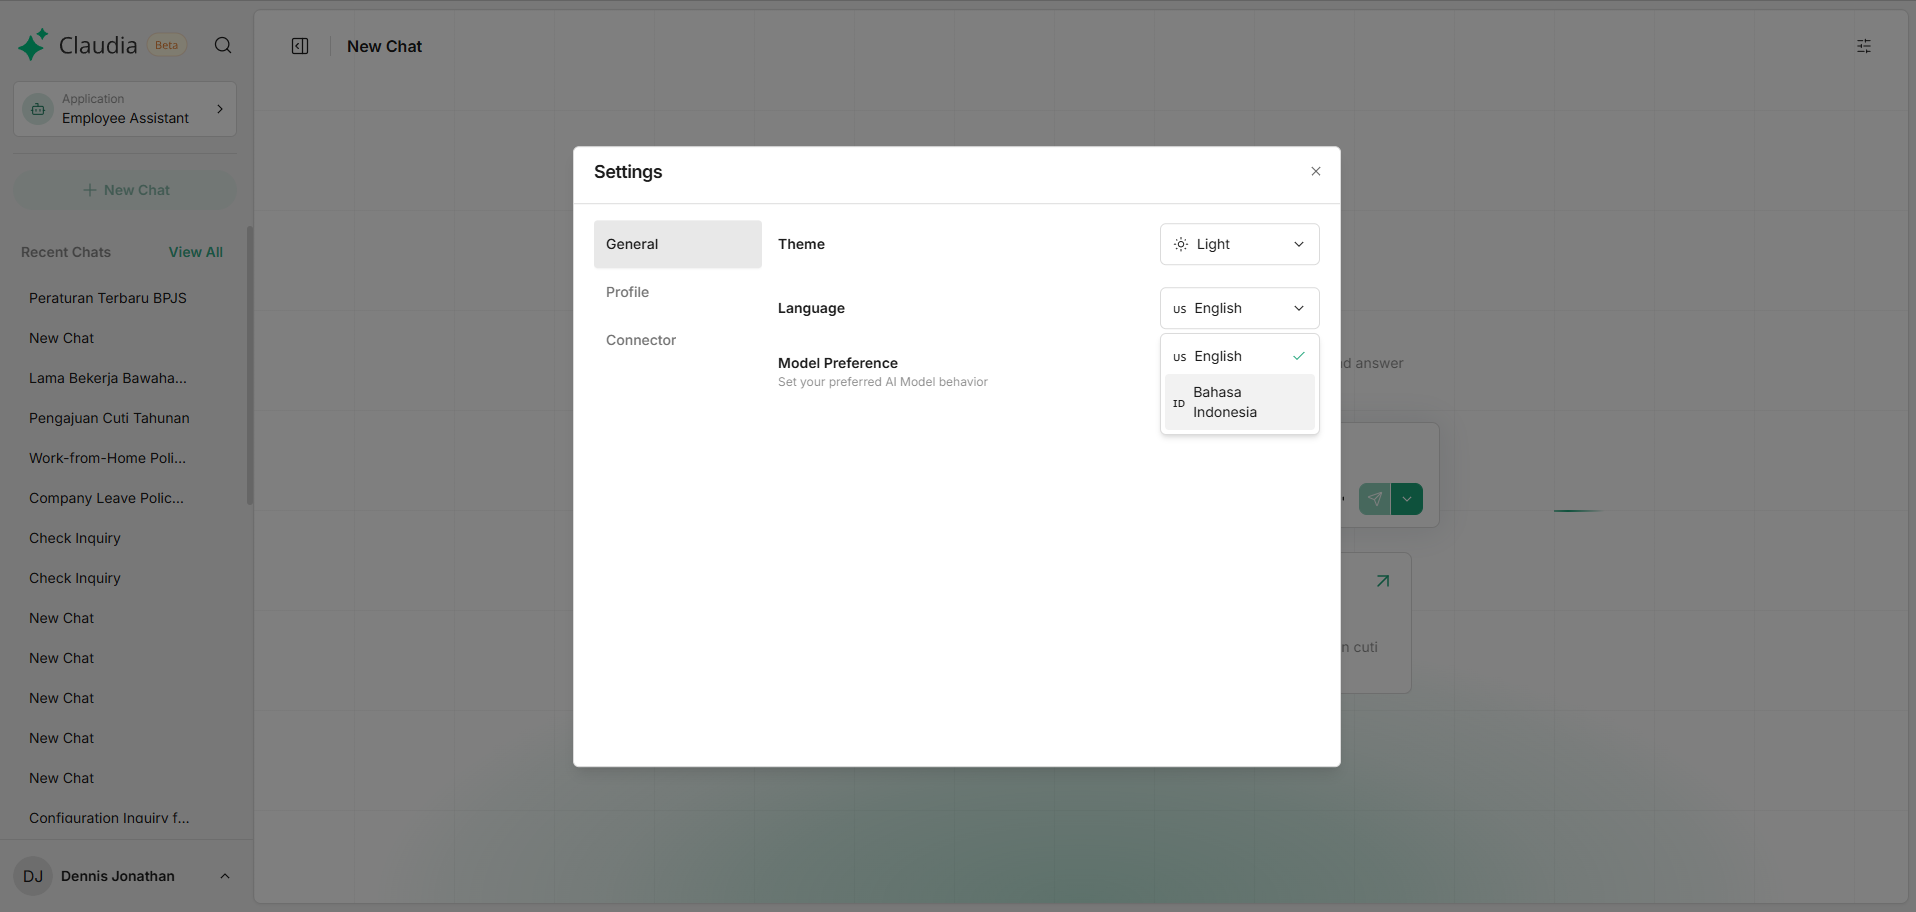1916x912 pixels.
Task: Open the chat filter sliders icon
Action: coord(1863,46)
